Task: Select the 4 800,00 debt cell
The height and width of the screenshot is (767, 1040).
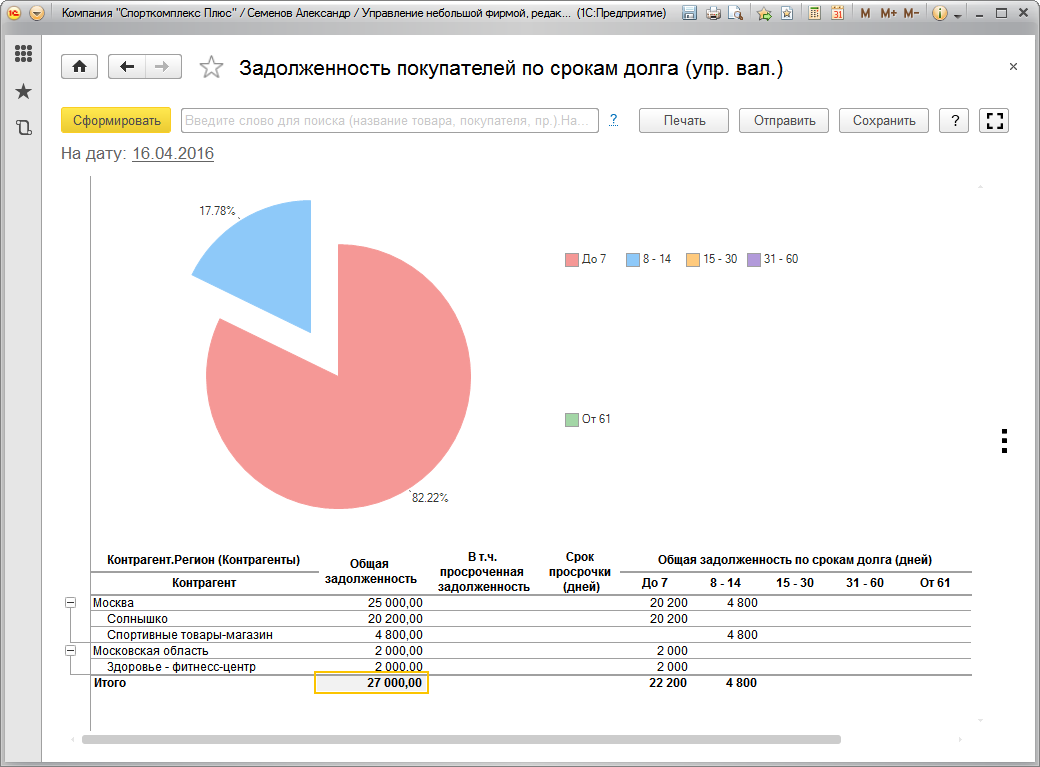Action: (x=399, y=635)
